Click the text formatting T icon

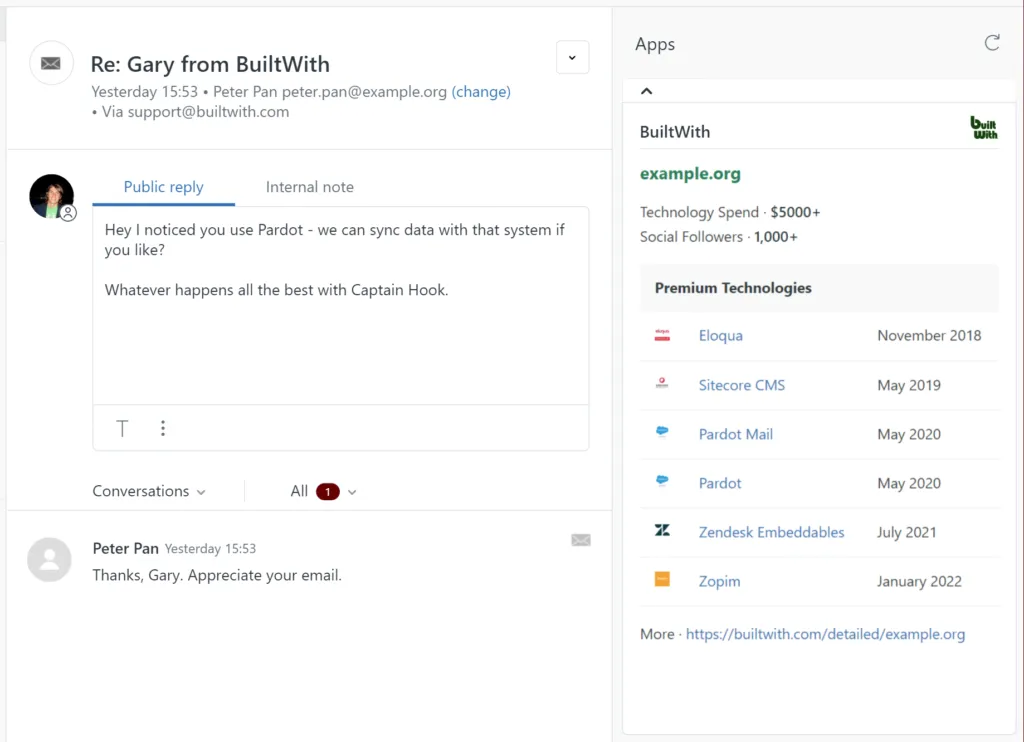tap(122, 429)
